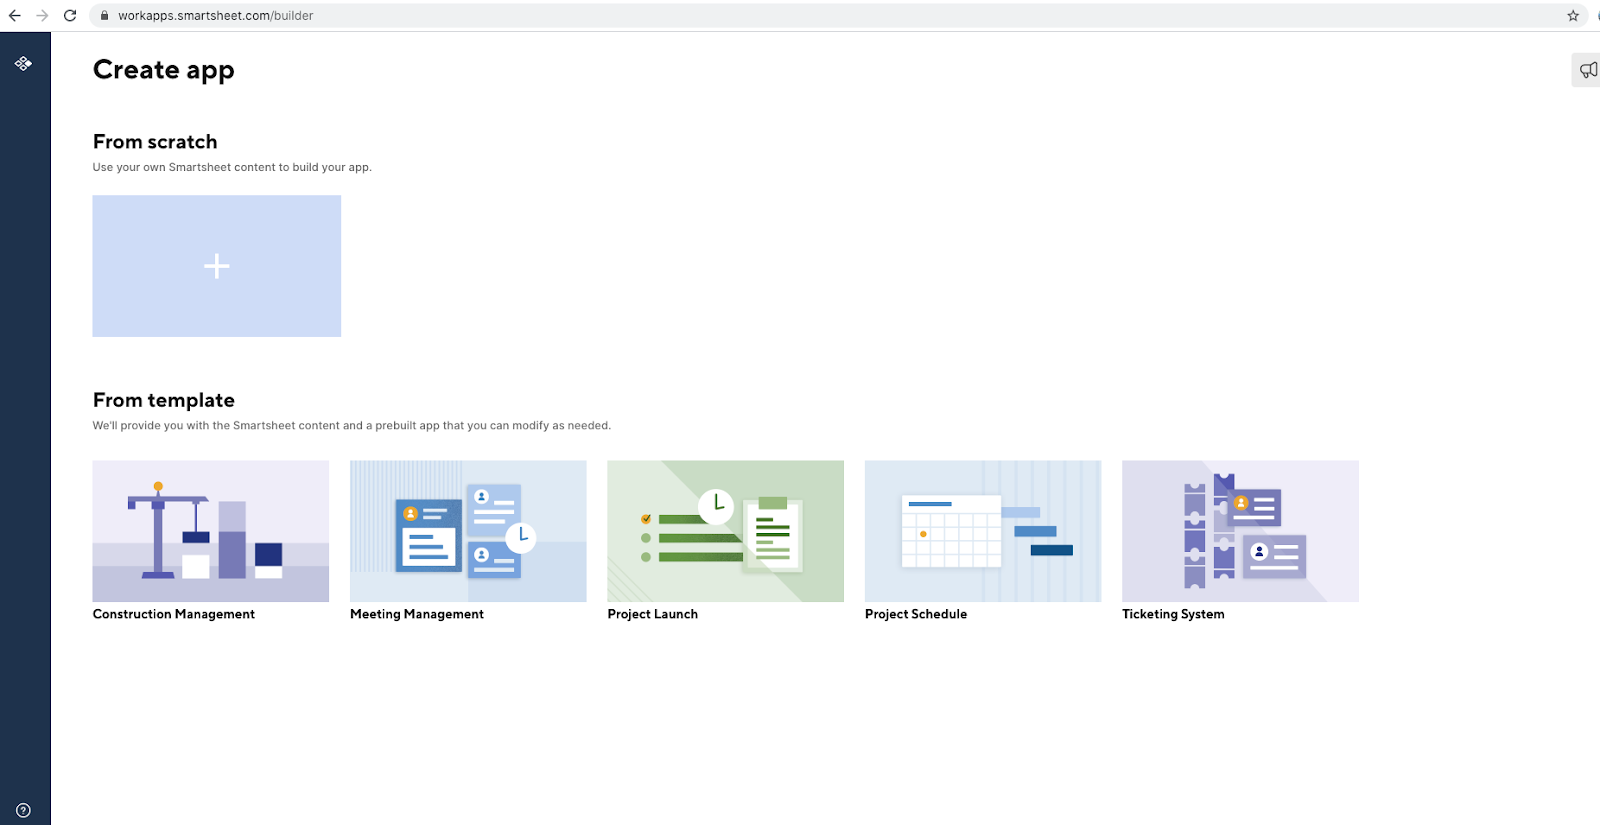Viewport: 1600px width, 825px height.
Task: Click 'Use your own Smartsheet content' text
Action: [x=232, y=167]
